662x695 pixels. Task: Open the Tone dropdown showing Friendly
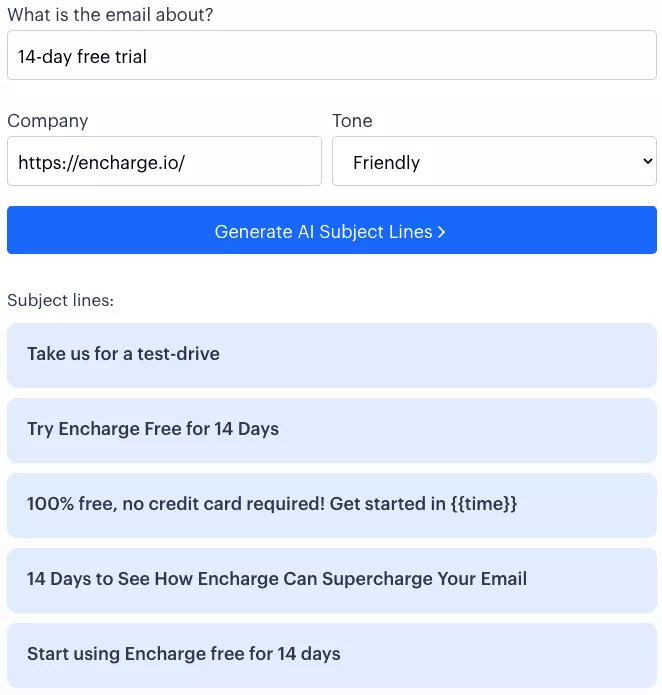pos(494,161)
